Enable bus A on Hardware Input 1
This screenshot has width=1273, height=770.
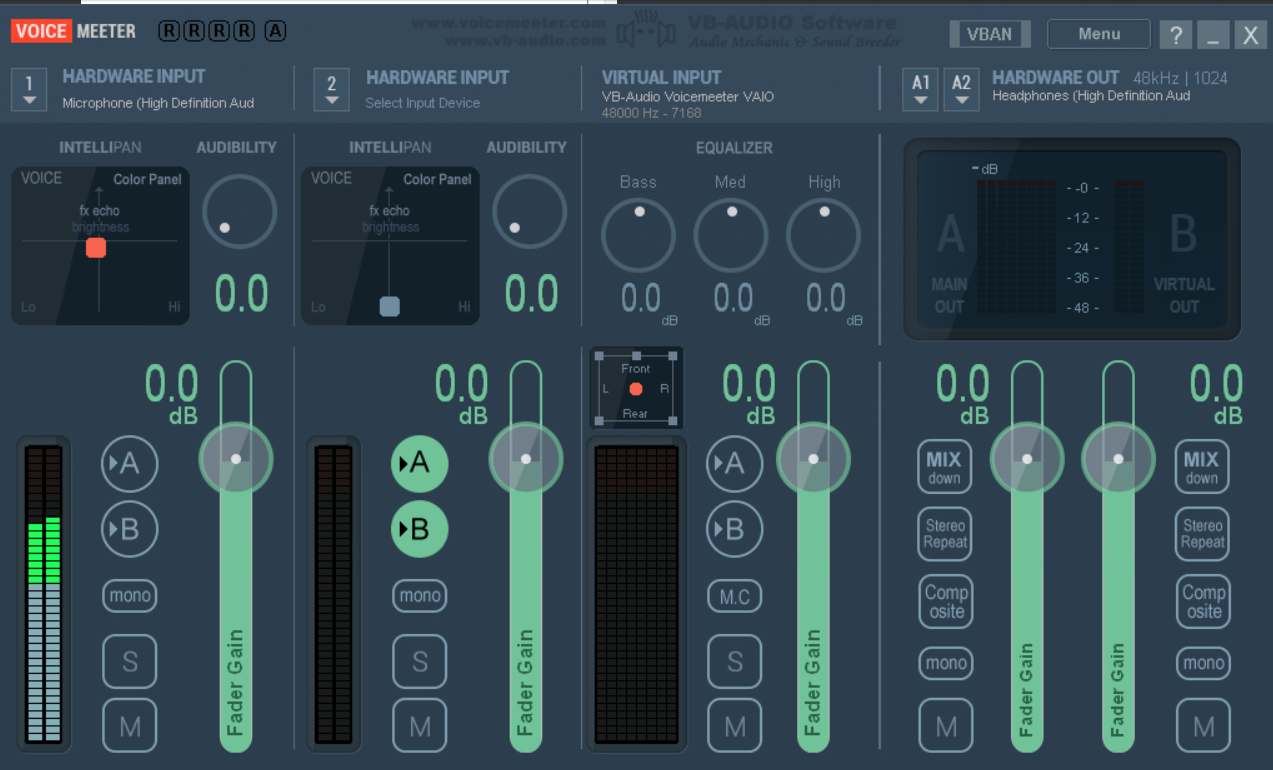pyautogui.click(x=130, y=464)
